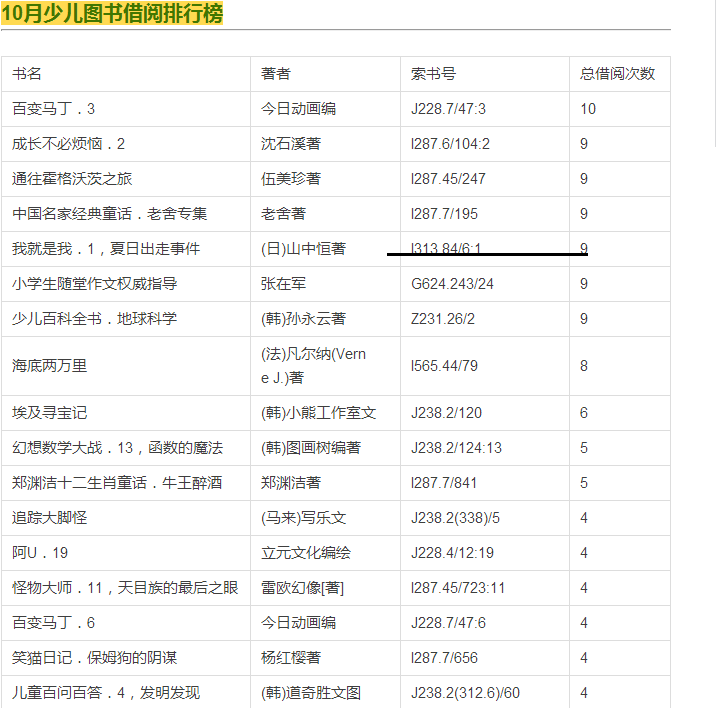Select book title 百变马丁．6

click(x=53, y=623)
